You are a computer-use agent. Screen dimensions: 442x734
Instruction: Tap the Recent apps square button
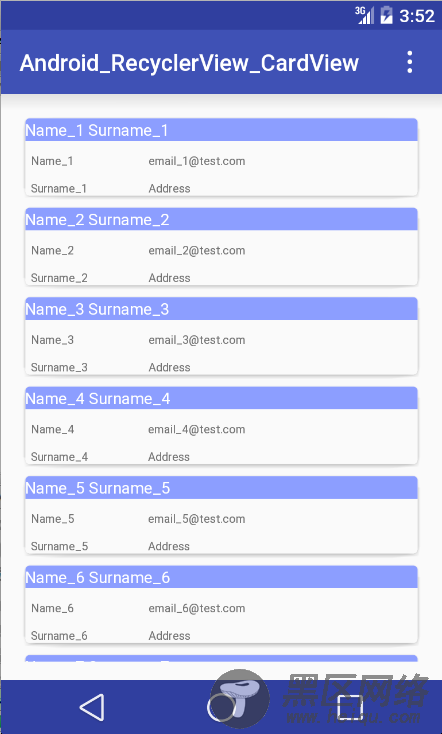click(350, 707)
